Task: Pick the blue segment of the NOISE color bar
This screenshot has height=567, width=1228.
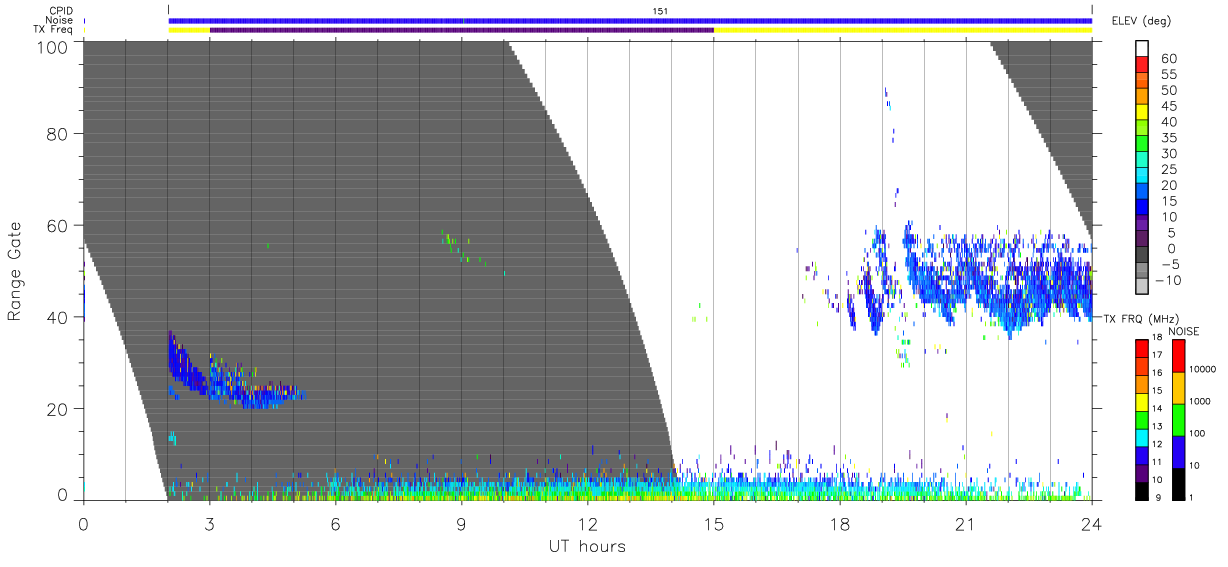Action: [1178, 451]
